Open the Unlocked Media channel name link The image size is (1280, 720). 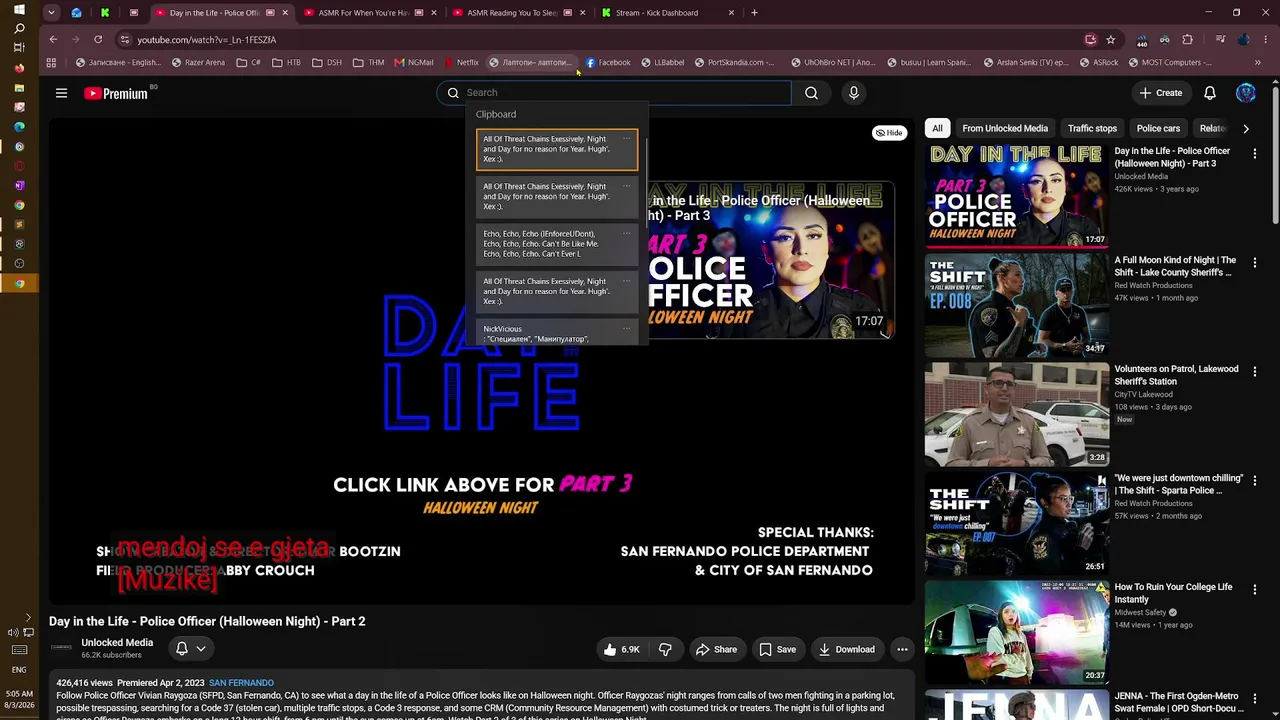point(117,643)
